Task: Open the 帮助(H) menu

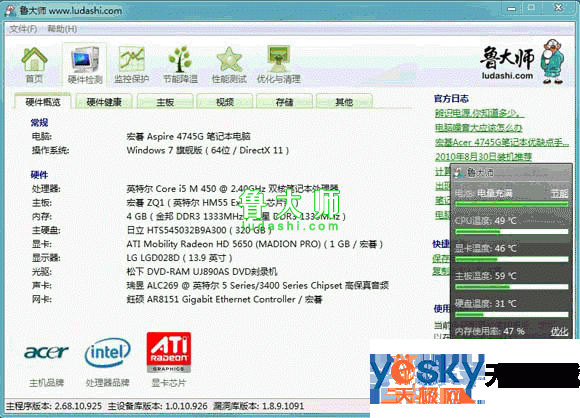Action: point(62,29)
